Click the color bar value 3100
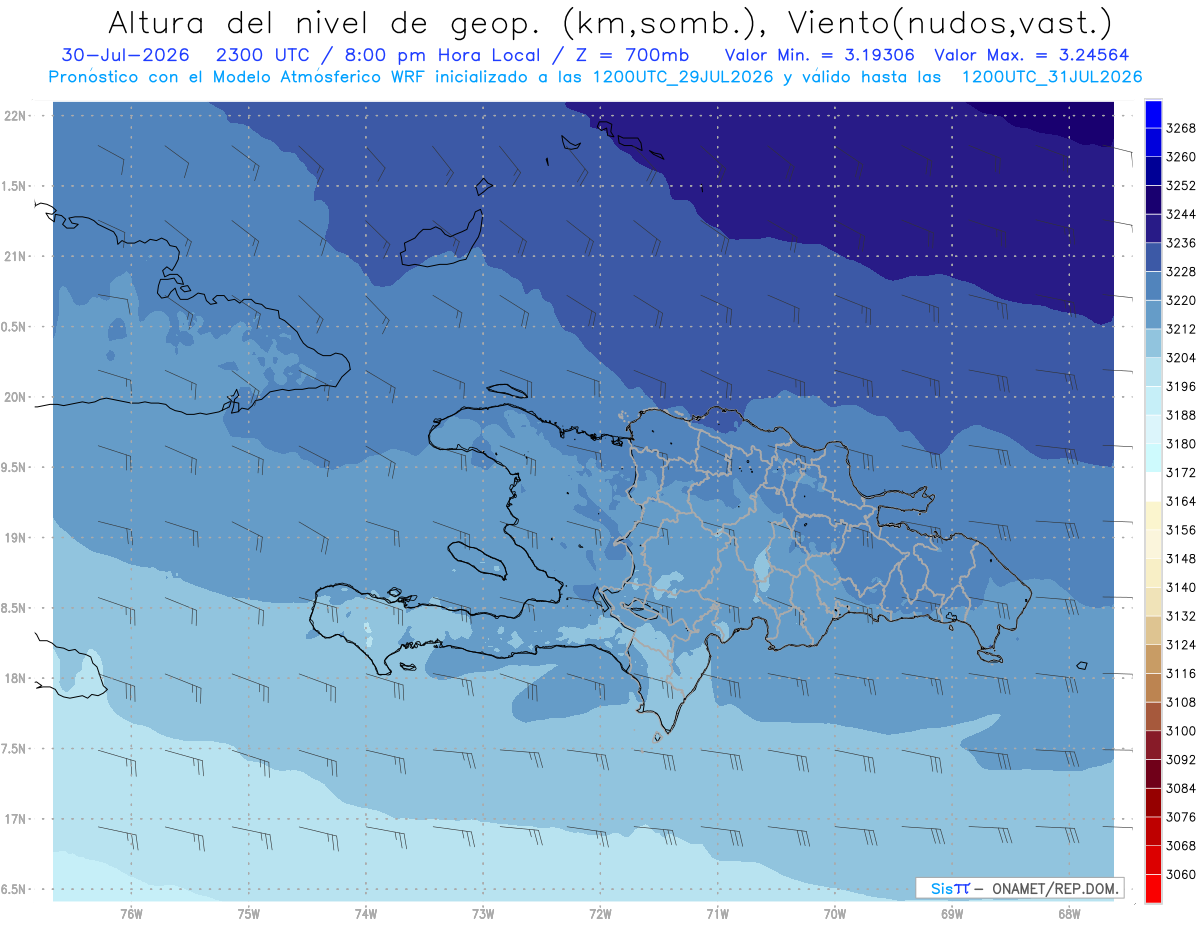Viewport: 1200px width, 927px height. pyautogui.click(x=1181, y=731)
